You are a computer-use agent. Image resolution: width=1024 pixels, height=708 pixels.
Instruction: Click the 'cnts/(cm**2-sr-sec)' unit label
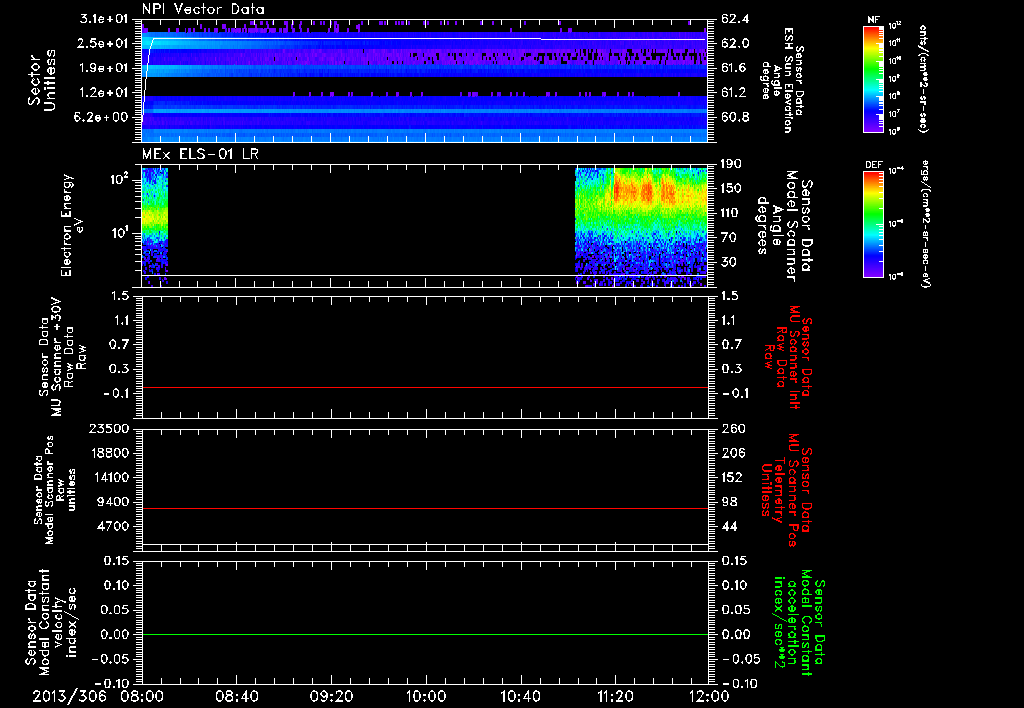click(923, 79)
